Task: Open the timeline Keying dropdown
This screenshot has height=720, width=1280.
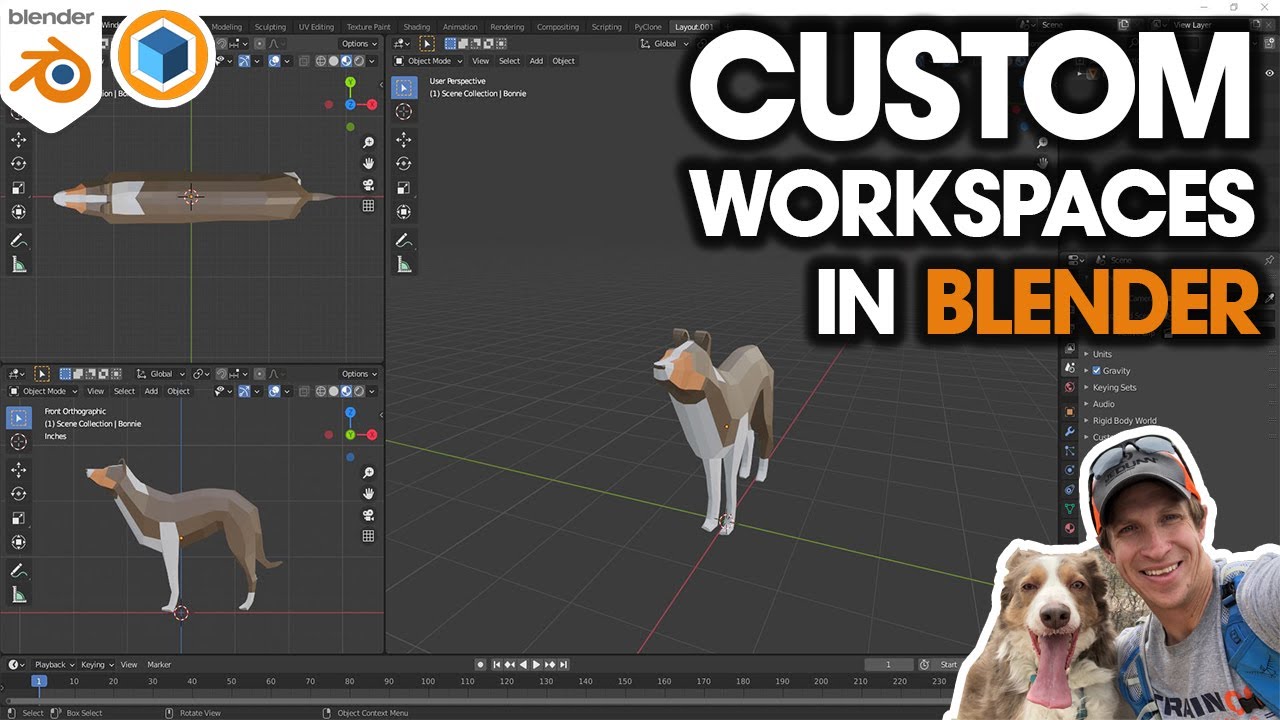Action: 96,664
